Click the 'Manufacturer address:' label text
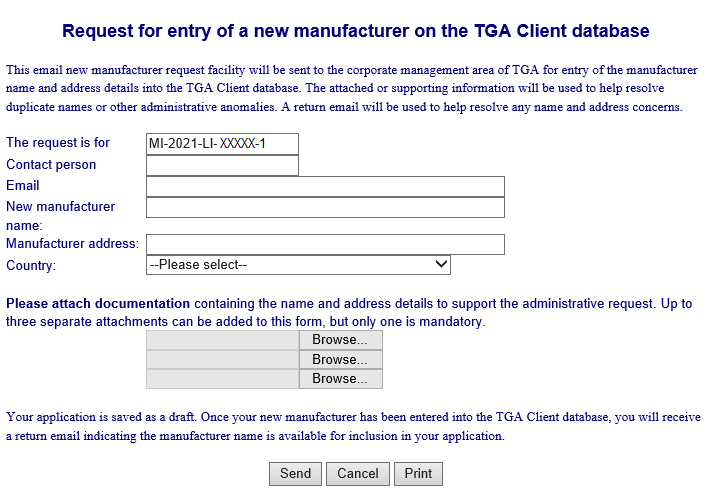This screenshot has width=713, height=495. click(x=72, y=244)
